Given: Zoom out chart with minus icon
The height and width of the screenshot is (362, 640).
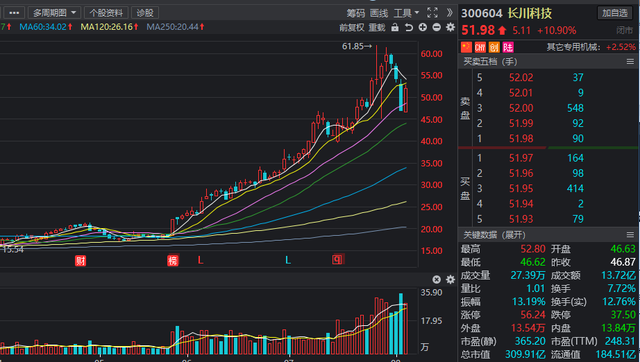Looking at the screenshot, I should click(436, 28).
